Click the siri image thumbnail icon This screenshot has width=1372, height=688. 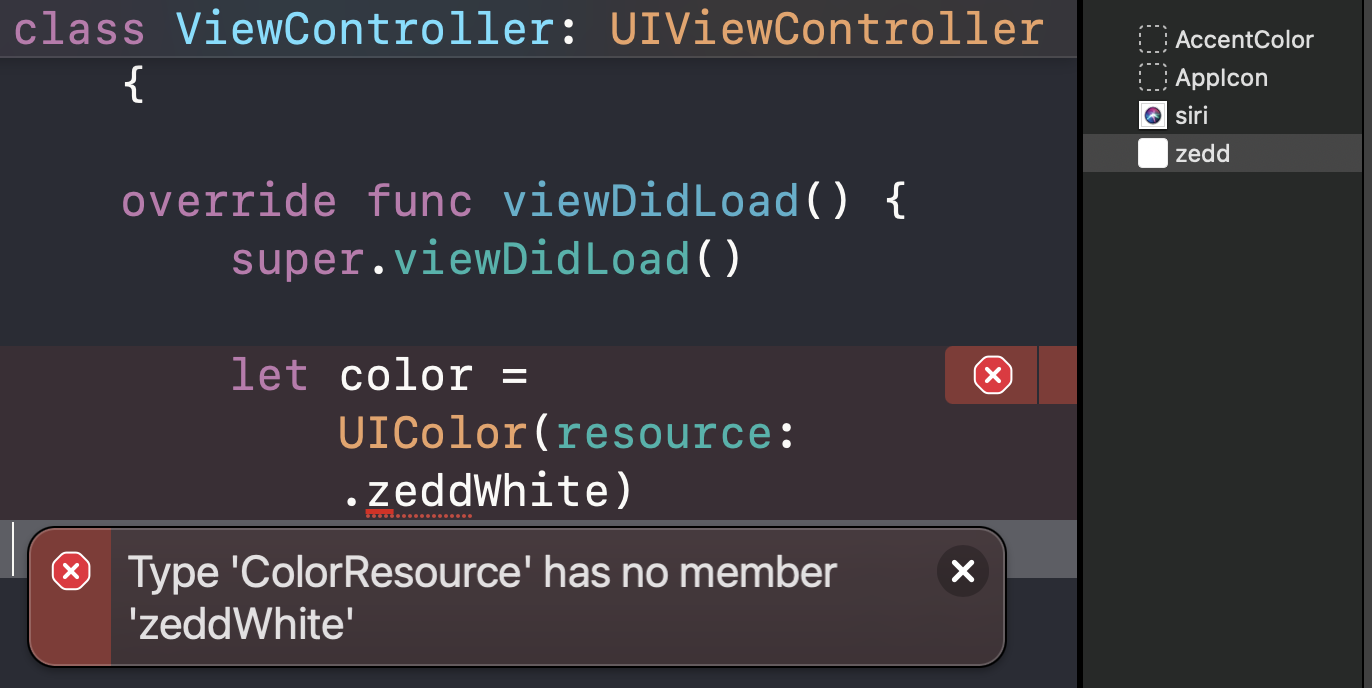(1153, 116)
